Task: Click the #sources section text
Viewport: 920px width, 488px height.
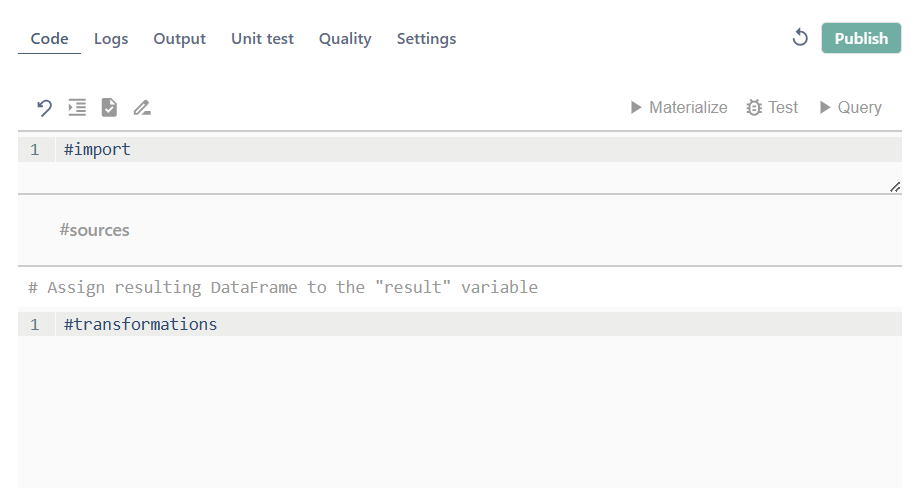Action: click(x=94, y=230)
